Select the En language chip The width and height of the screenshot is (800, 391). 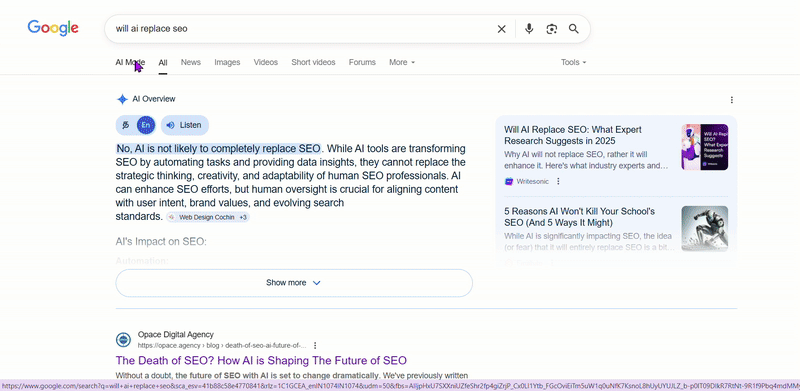[146, 125]
